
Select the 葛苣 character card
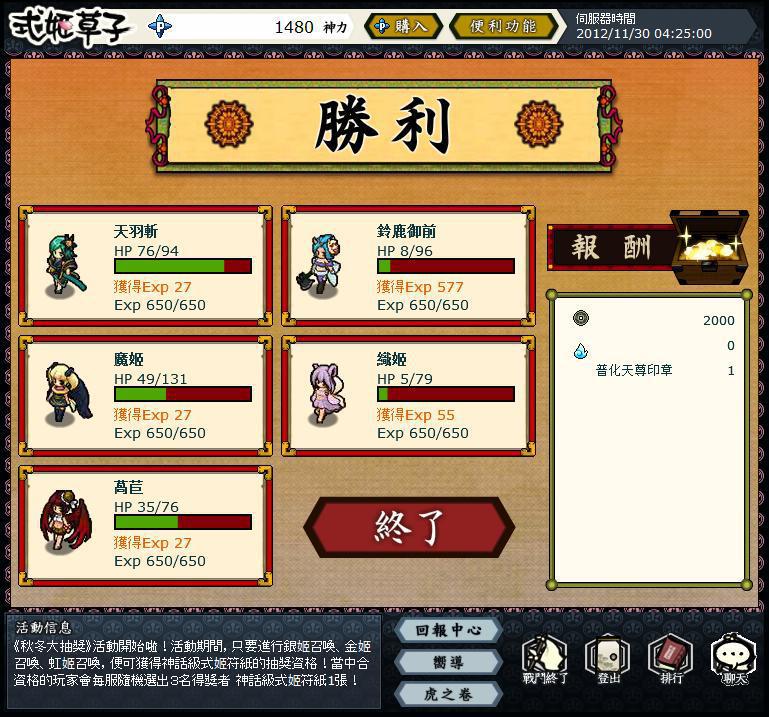point(146,526)
